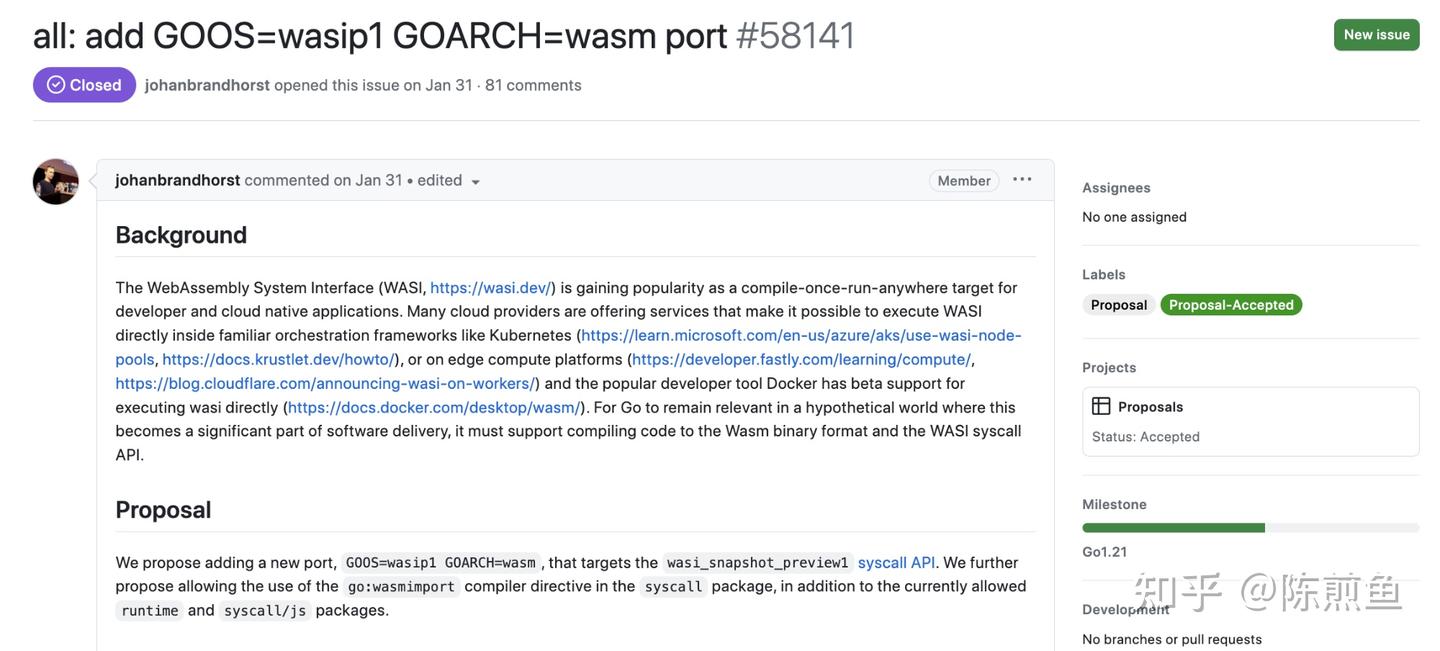Click johanbrandhorst's avatar image
This screenshot has height=651, width=1440.
pyautogui.click(x=56, y=181)
